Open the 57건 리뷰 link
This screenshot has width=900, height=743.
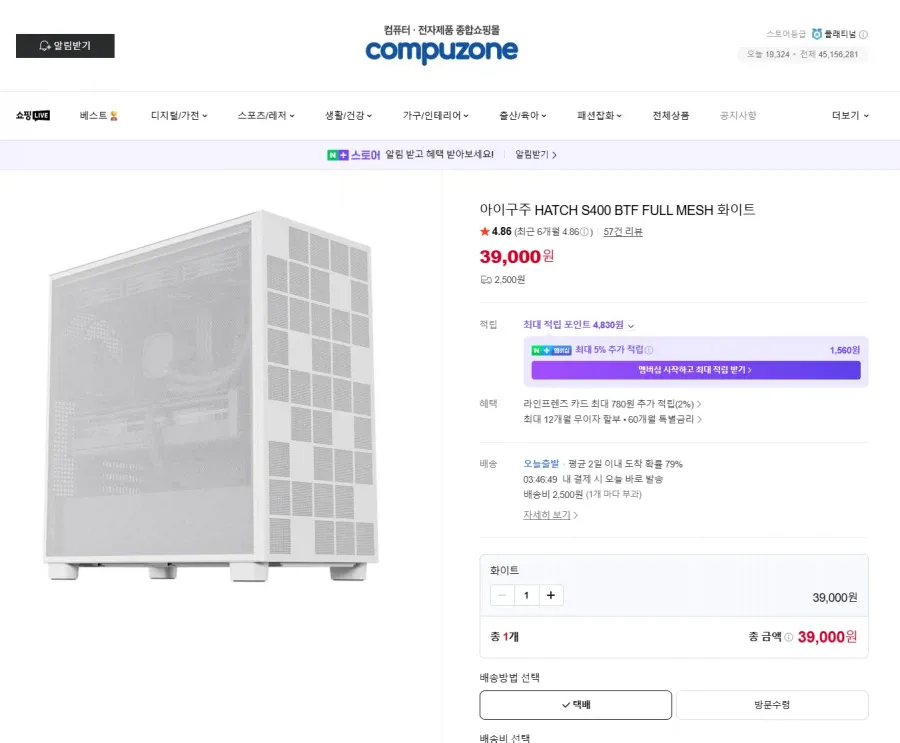(623, 232)
